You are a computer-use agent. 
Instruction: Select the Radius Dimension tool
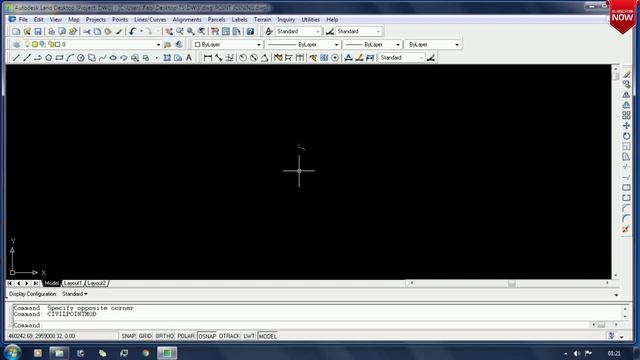pos(243,58)
